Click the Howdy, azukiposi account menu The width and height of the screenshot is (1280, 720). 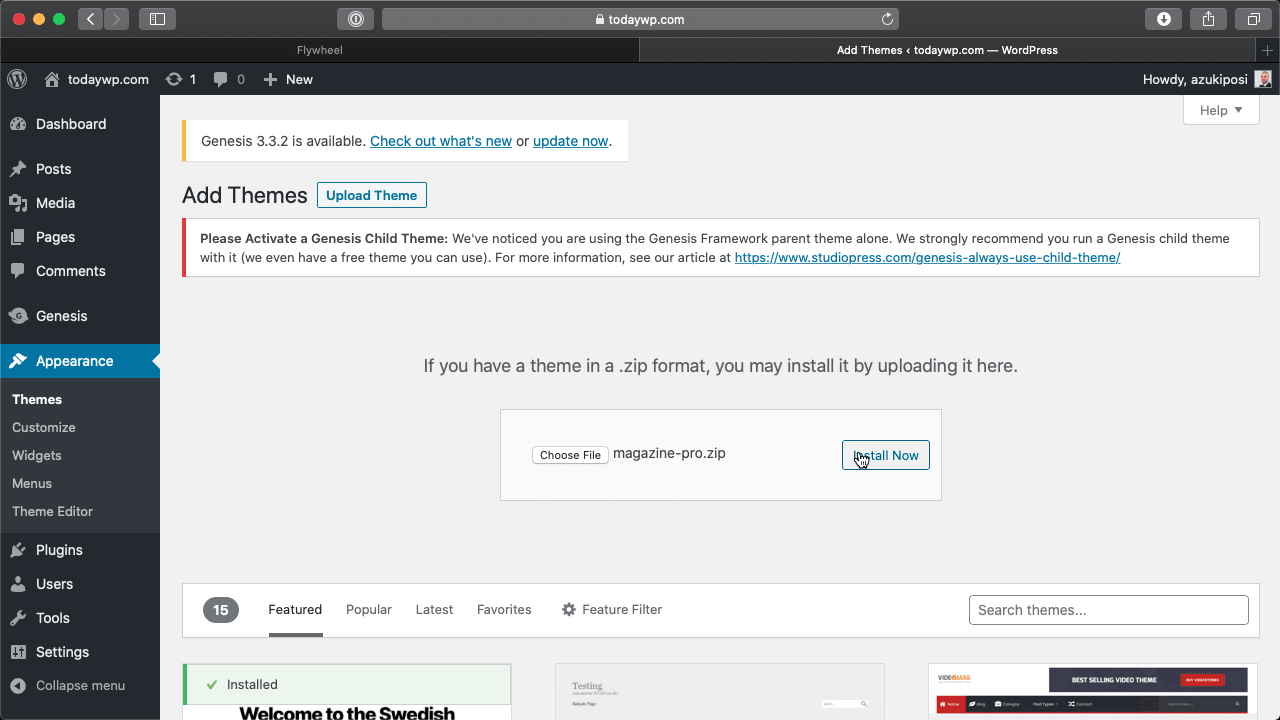coord(1207,79)
